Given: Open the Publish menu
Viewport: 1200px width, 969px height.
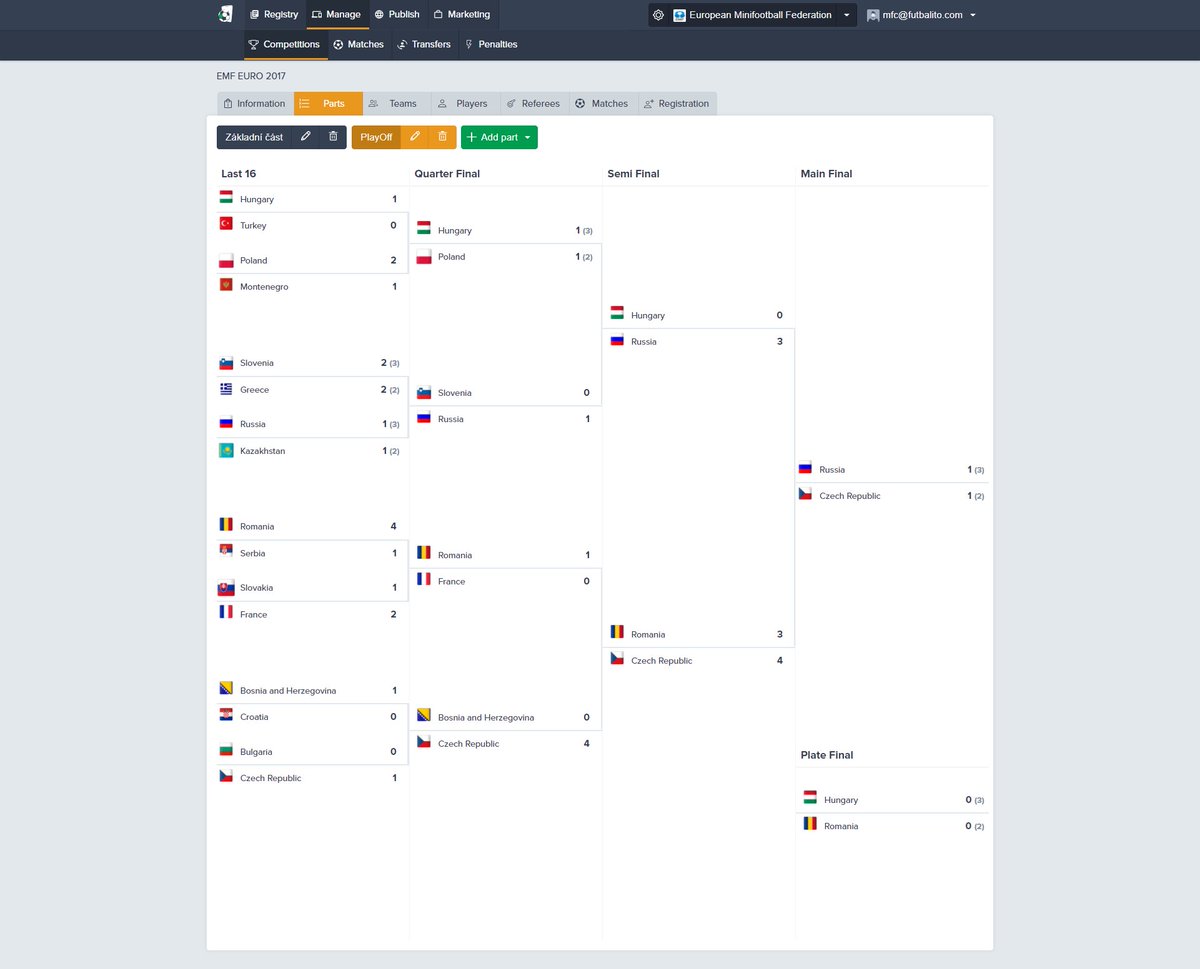Looking at the screenshot, I should tap(396, 14).
